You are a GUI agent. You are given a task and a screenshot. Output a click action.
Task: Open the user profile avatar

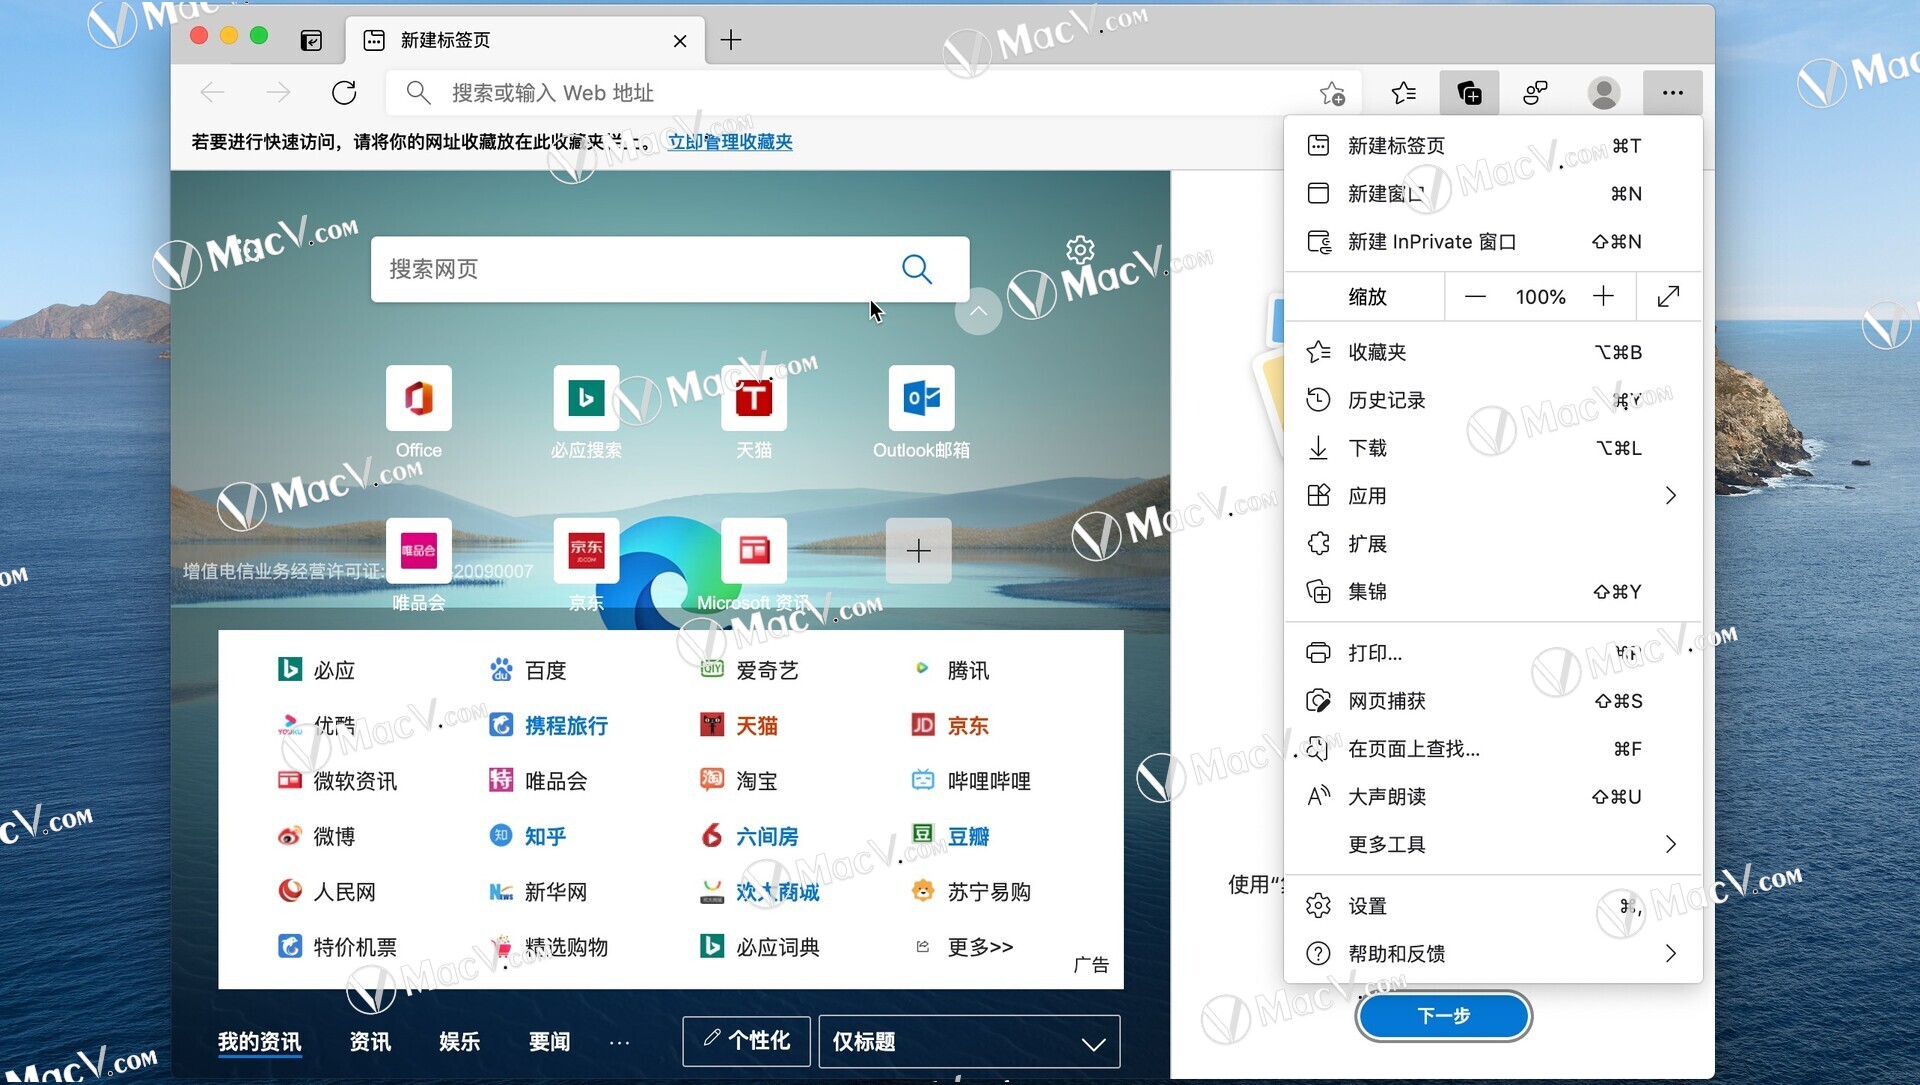[1604, 93]
